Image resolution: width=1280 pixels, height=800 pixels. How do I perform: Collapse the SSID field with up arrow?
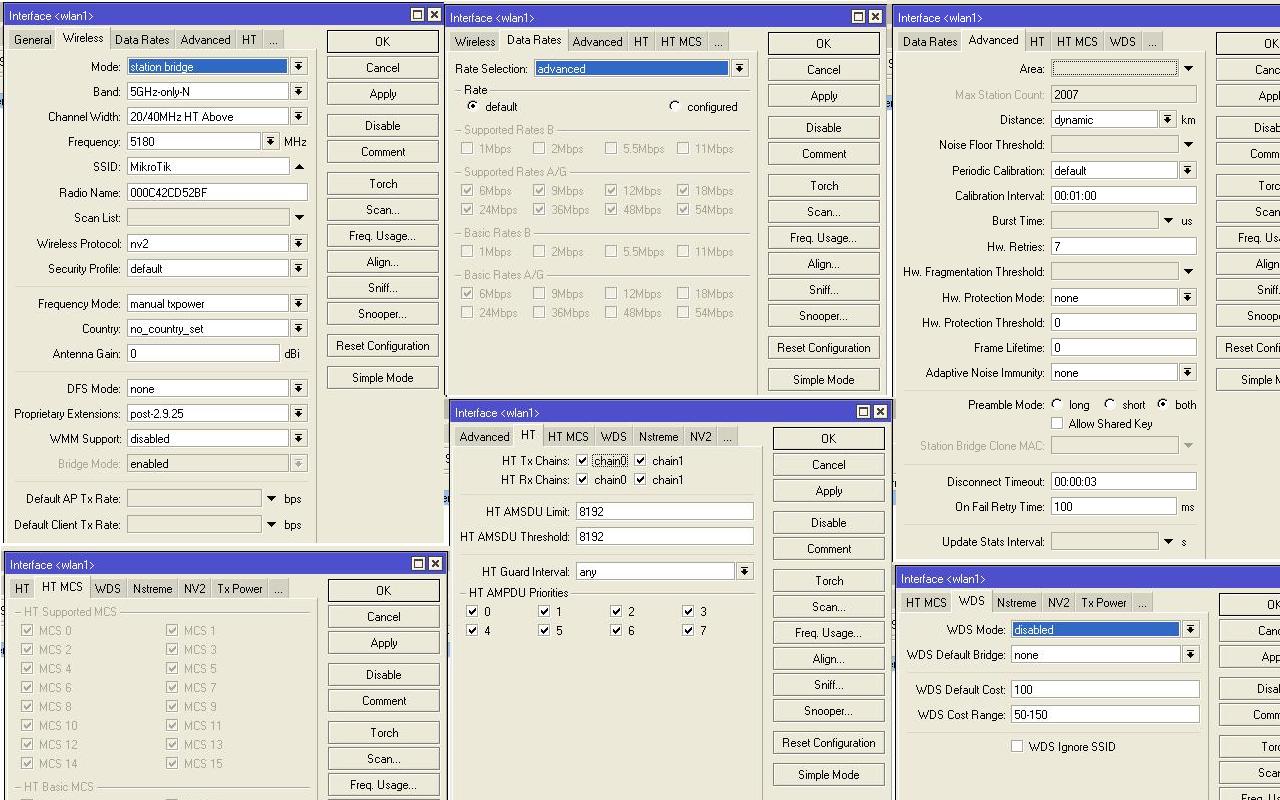tap(299, 167)
